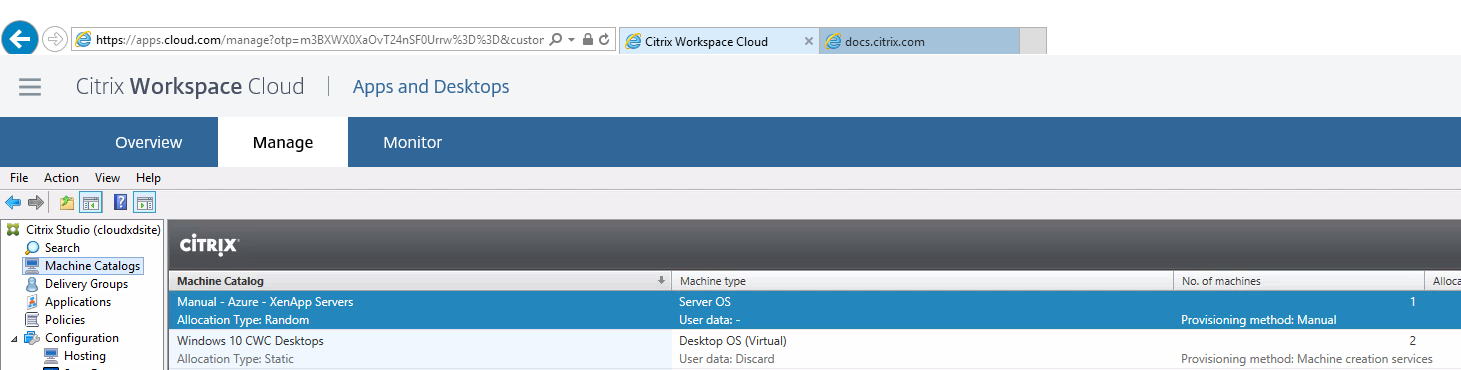The image size is (1461, 370).
Task: Click the up one level folder icon
Action: pos(67,203)
